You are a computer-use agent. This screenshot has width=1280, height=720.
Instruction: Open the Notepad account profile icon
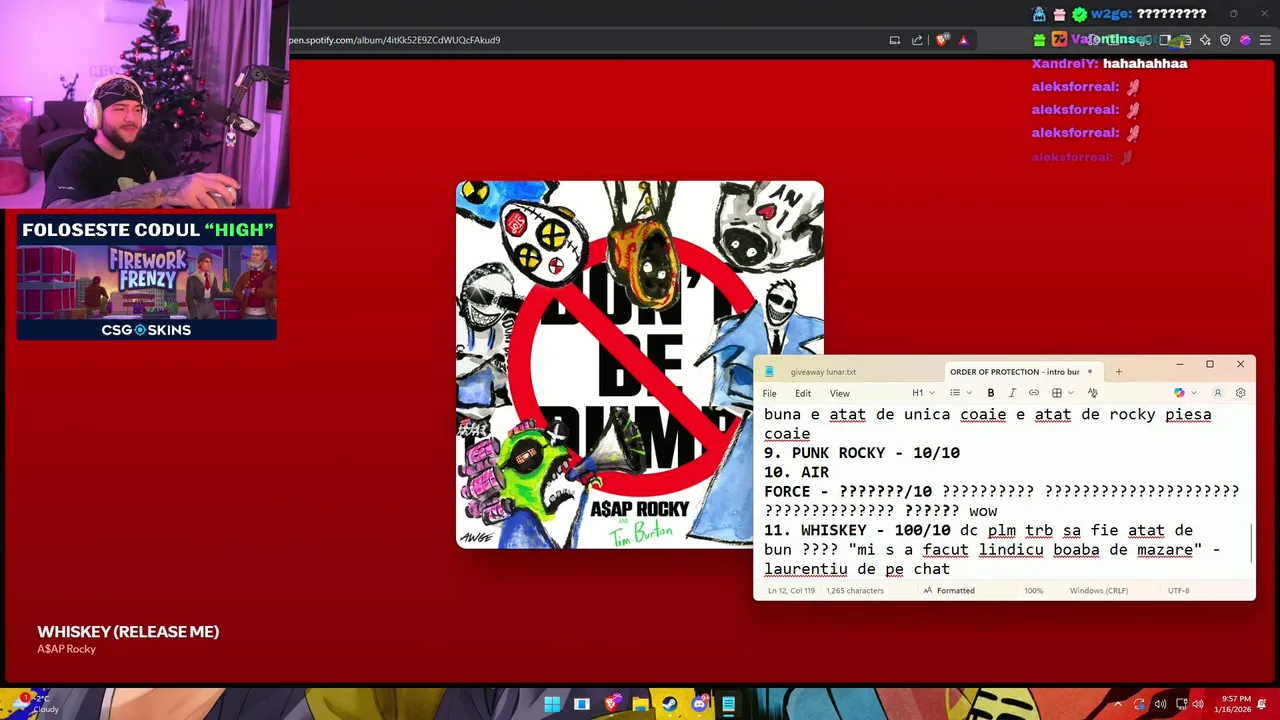pyautogui.click(x=1218, y=393)
